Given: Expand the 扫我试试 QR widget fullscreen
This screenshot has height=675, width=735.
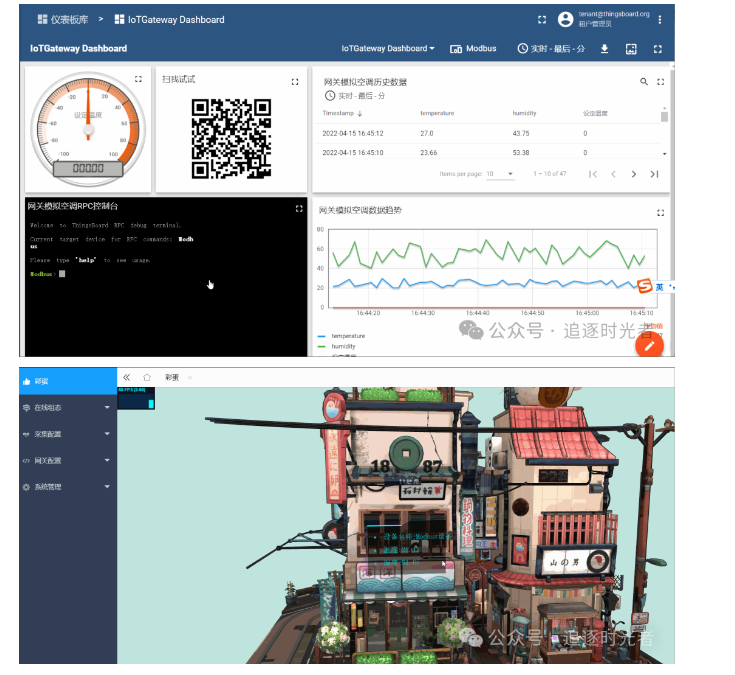Looking at the screenshot, I should (x=295, y=82).
